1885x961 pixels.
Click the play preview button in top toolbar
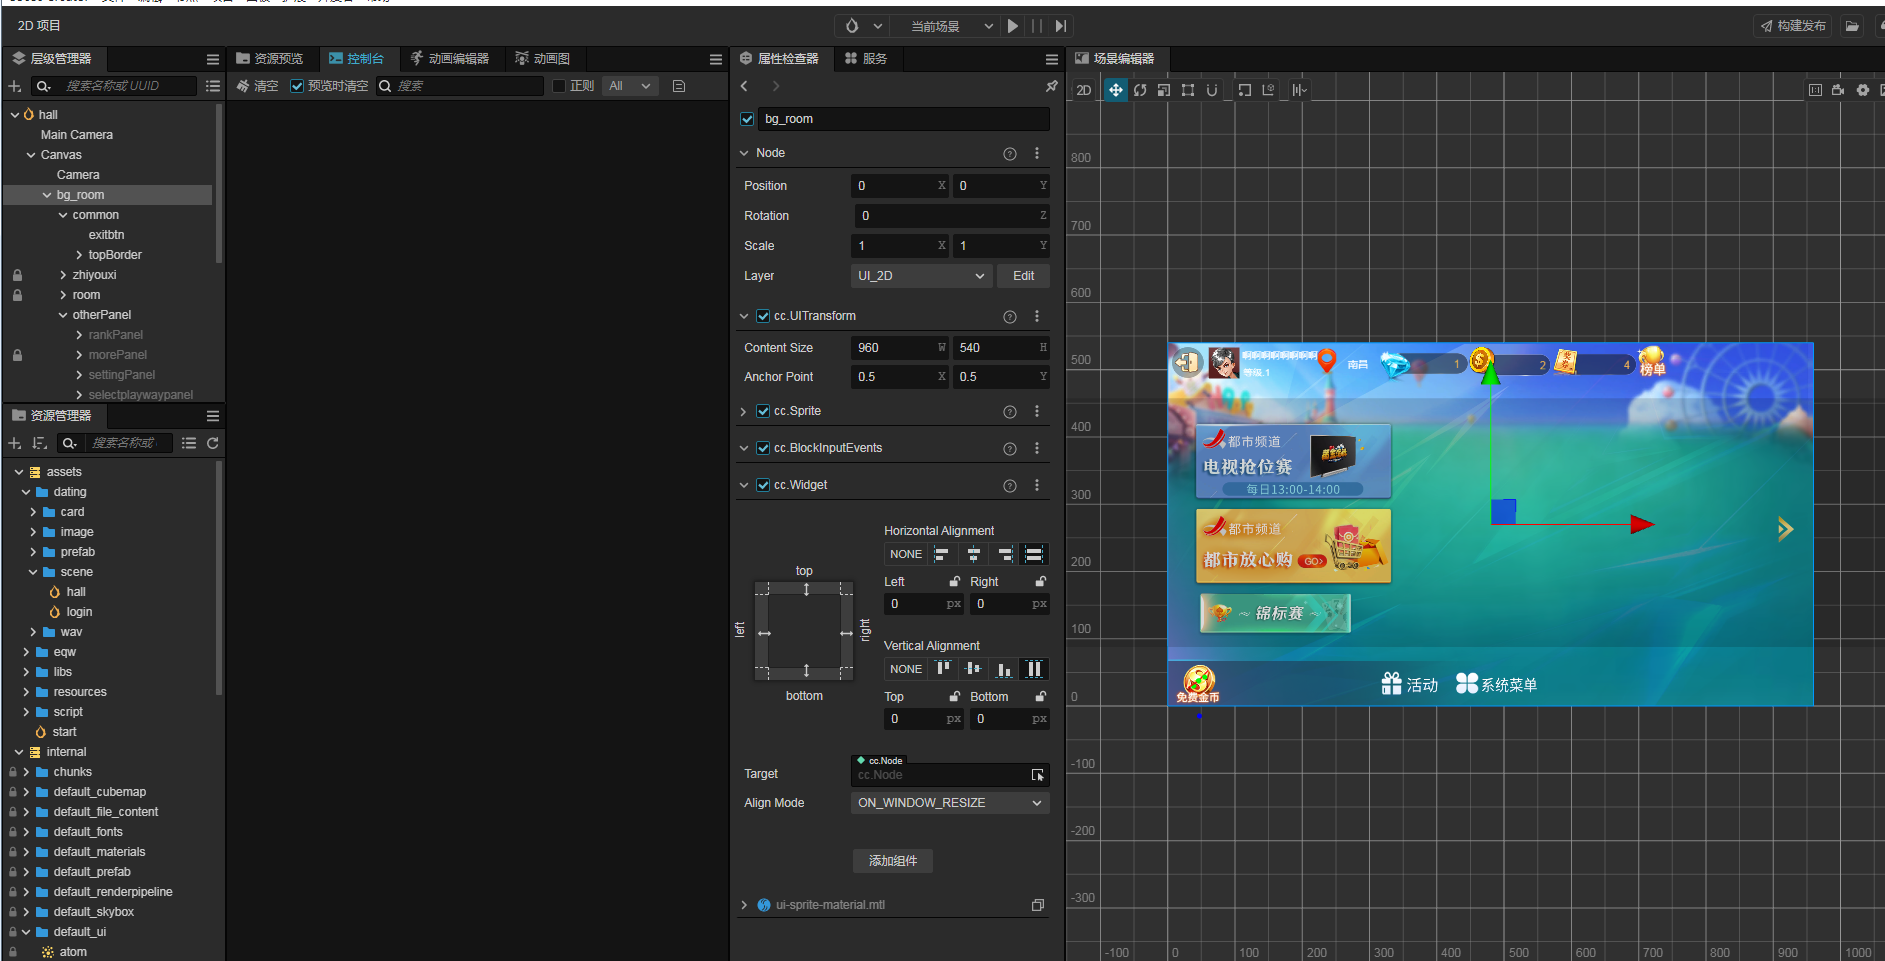click(x=1013, y=26)
